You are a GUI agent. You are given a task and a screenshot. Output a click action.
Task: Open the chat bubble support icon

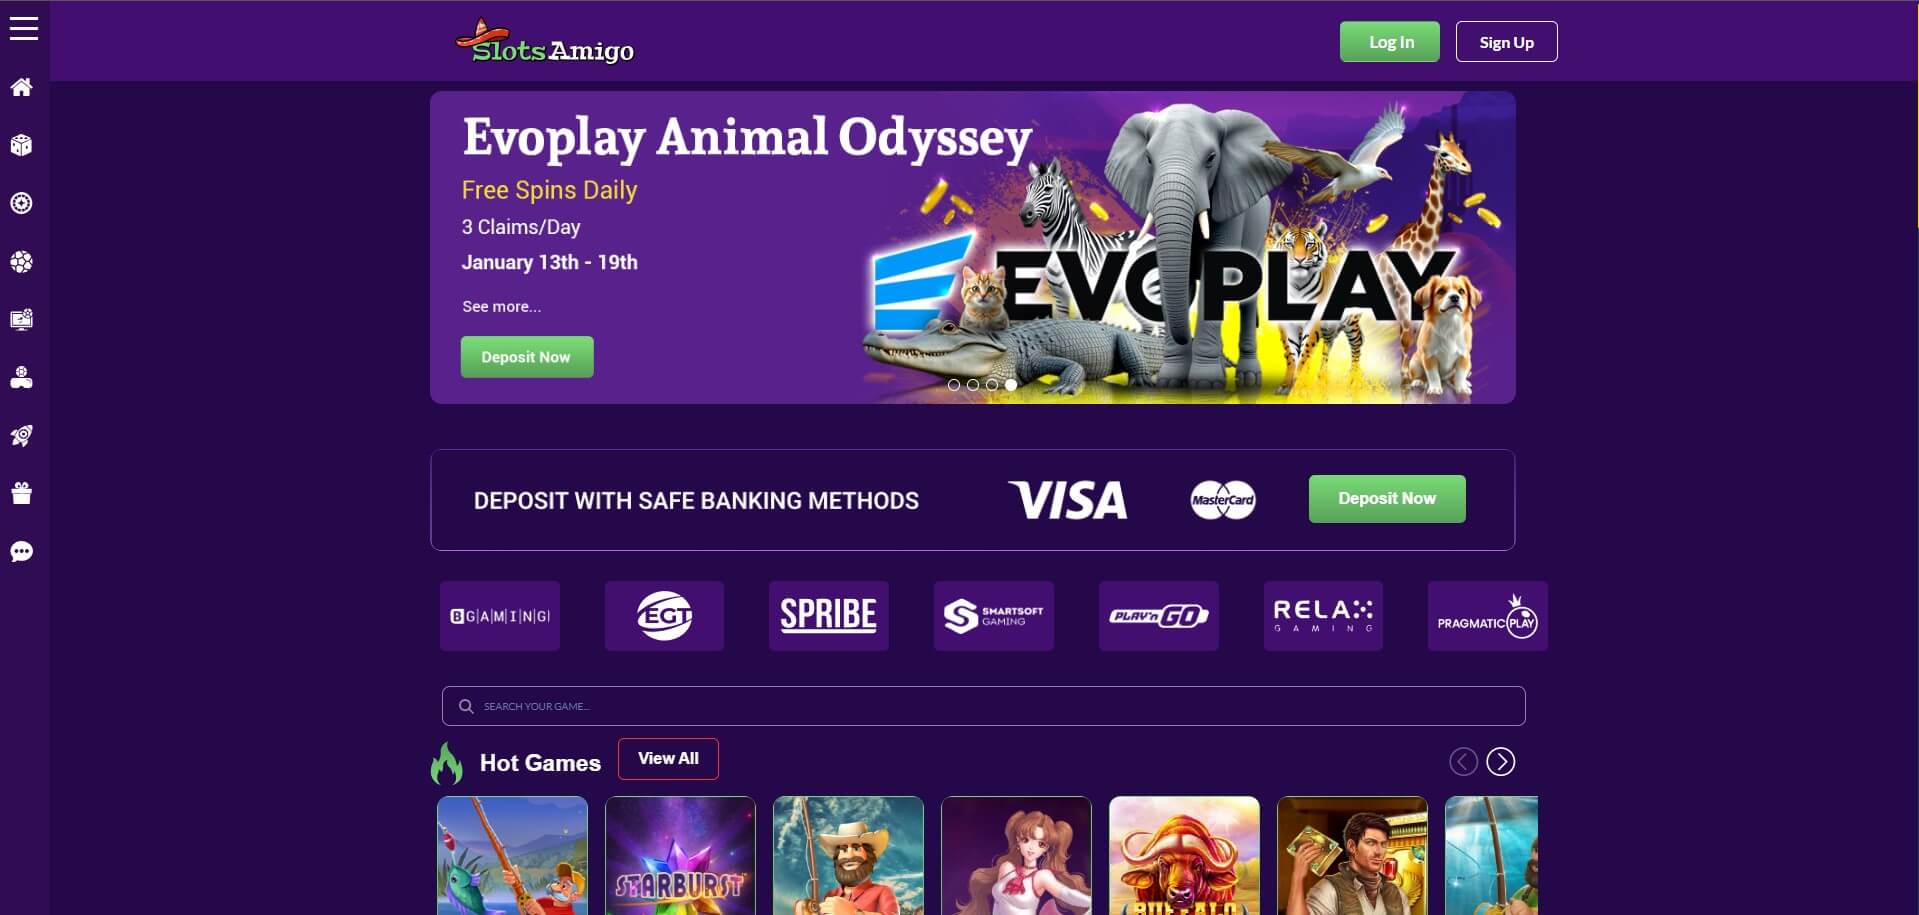(22, 551)
